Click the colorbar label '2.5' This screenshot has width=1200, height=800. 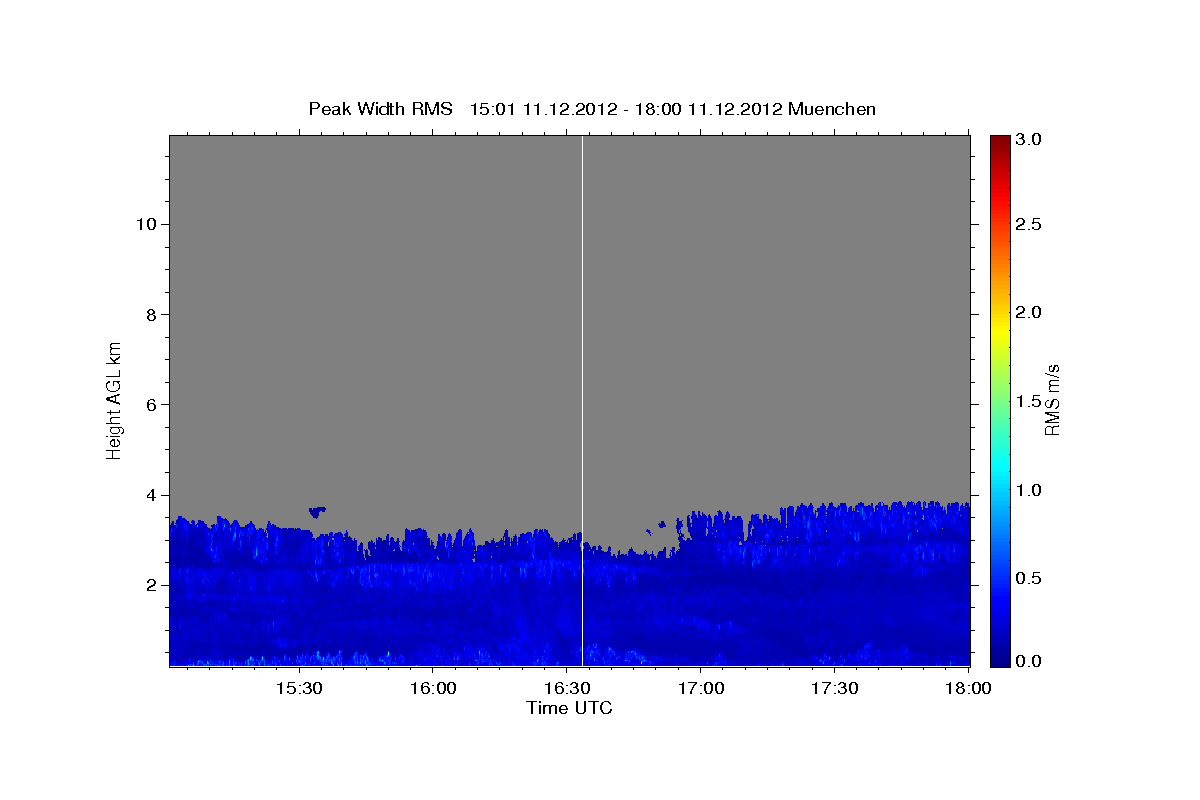[x=1031, y=224]
